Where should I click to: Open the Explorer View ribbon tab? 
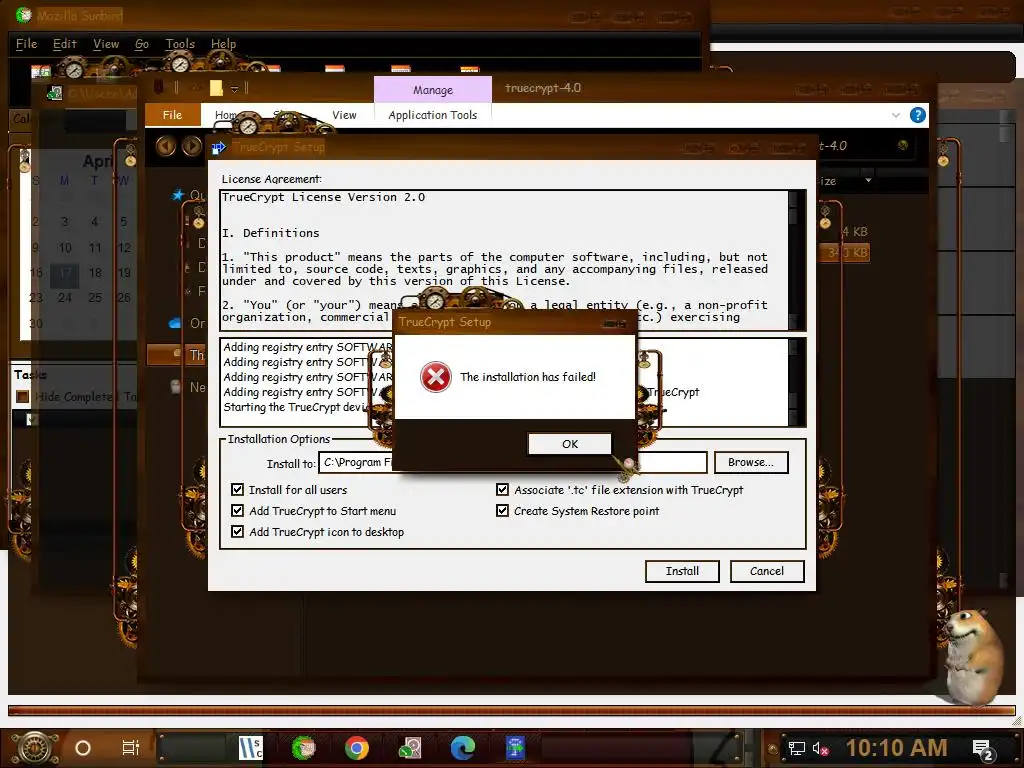[344, 115]
